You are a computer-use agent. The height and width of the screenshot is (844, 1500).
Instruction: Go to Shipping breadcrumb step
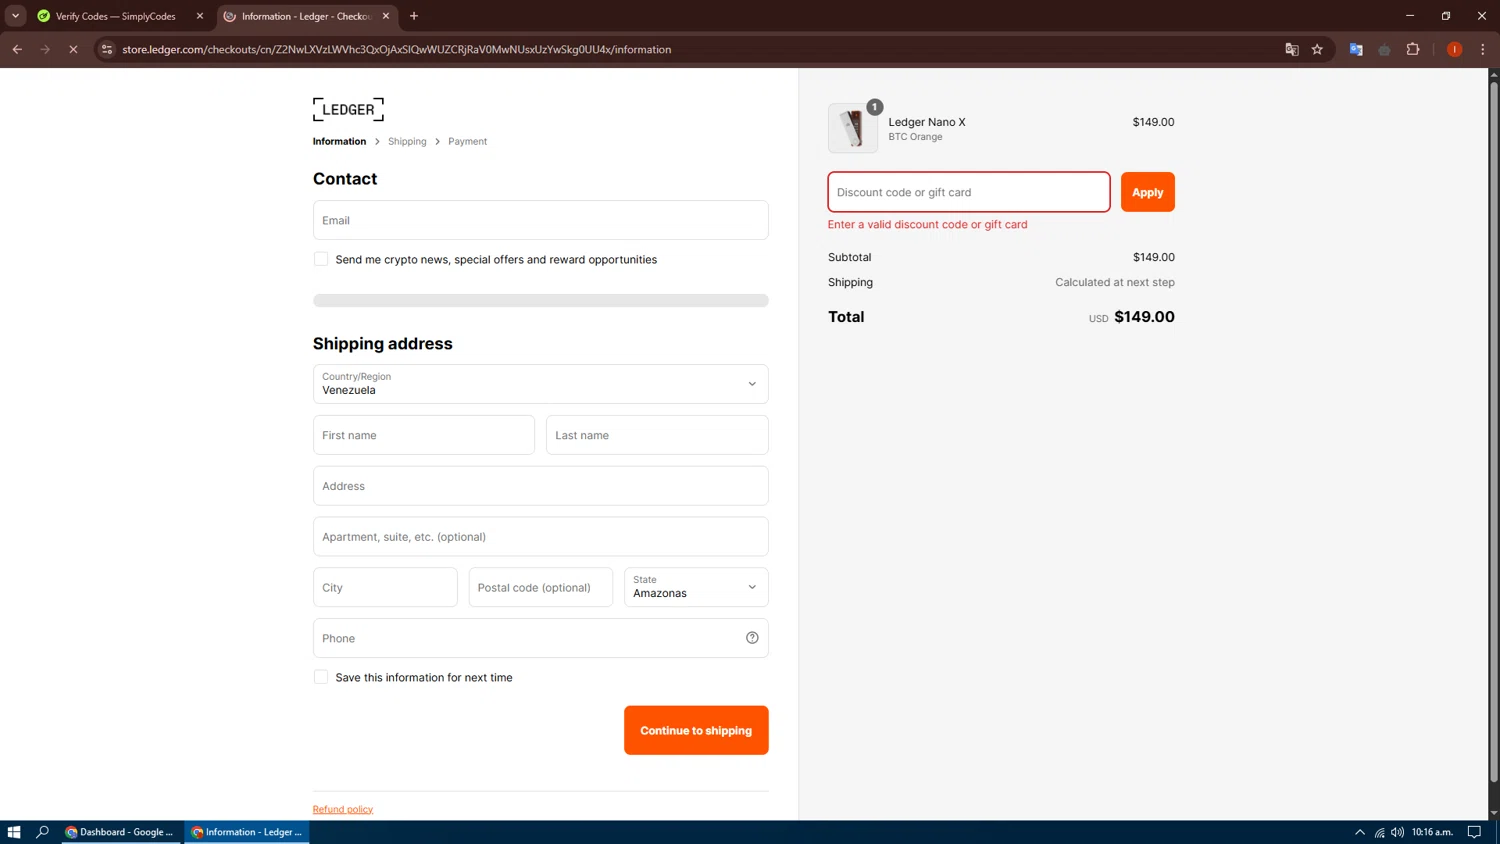tap(407, 141)
